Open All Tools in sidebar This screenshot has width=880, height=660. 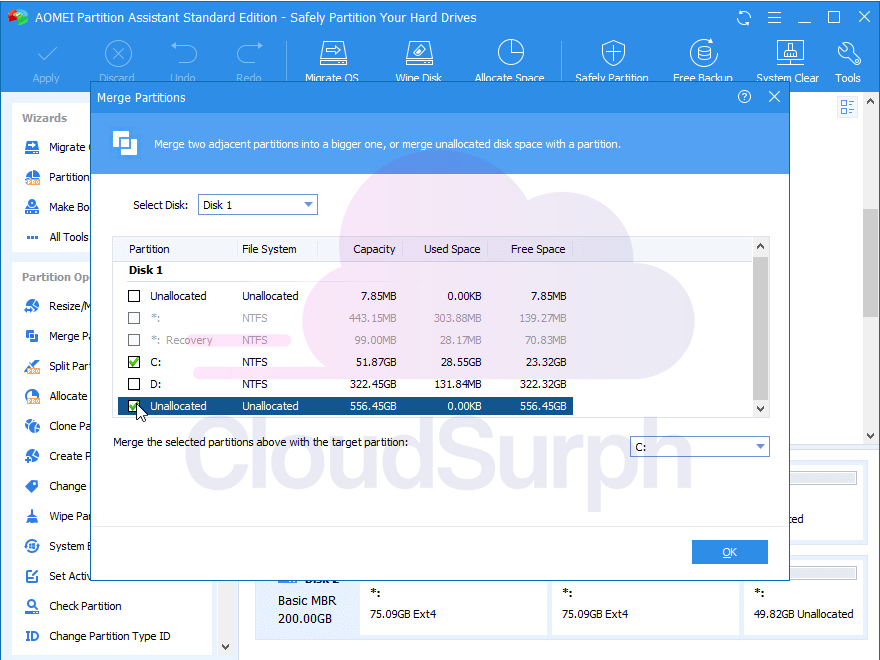tap(56, 237)
